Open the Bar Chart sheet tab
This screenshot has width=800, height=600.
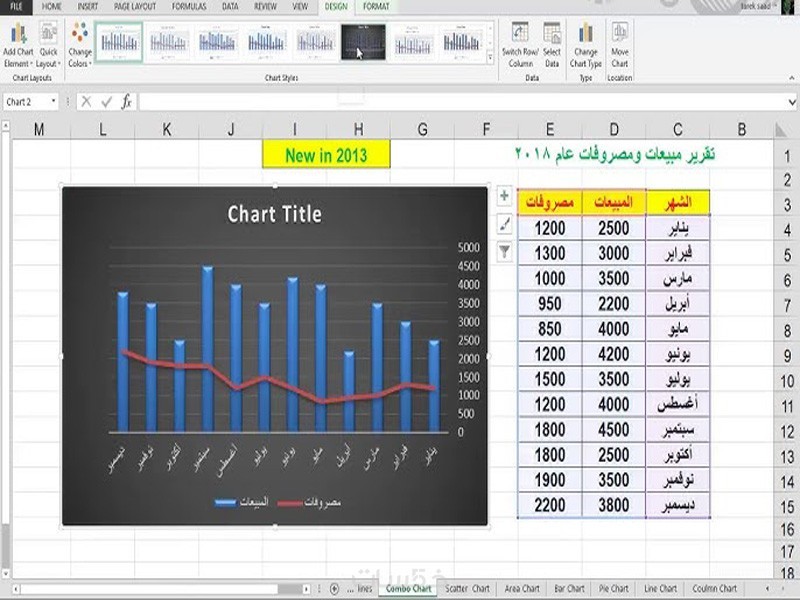(x=569, y=588)
